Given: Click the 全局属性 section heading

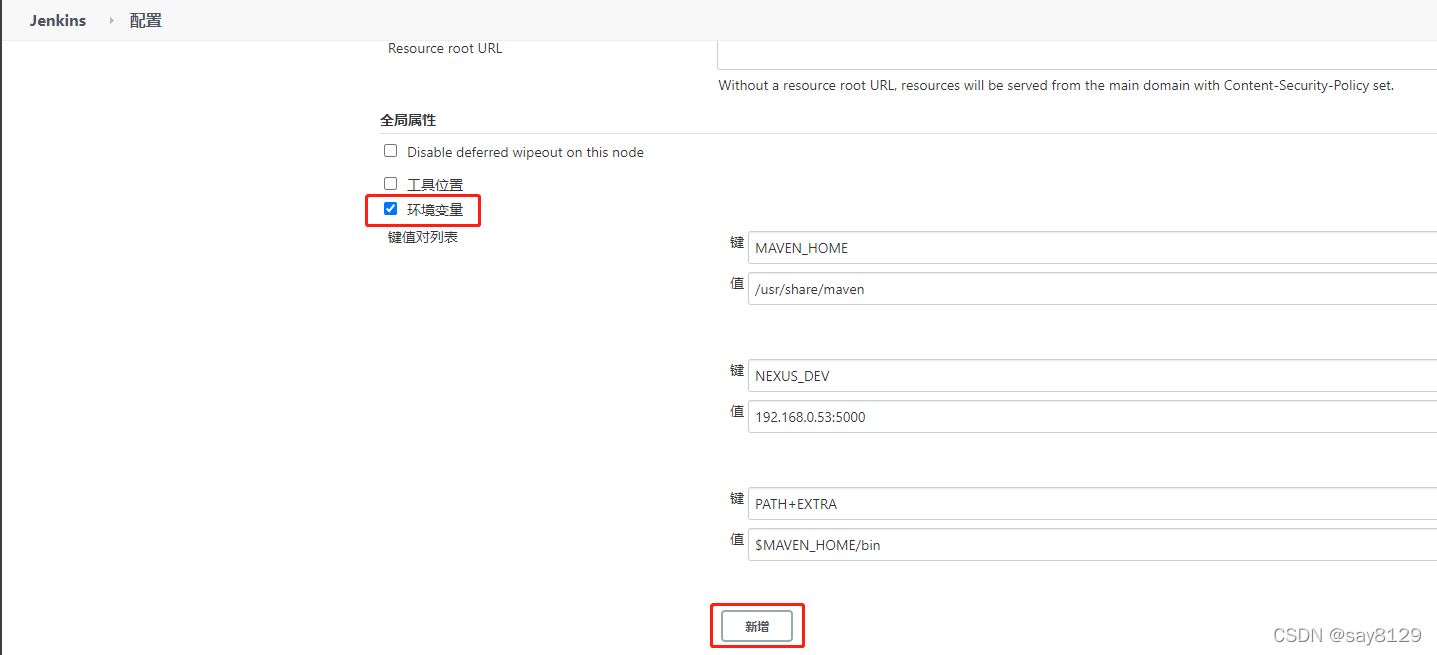Looking at the screenshot, I should coord(408,120).
